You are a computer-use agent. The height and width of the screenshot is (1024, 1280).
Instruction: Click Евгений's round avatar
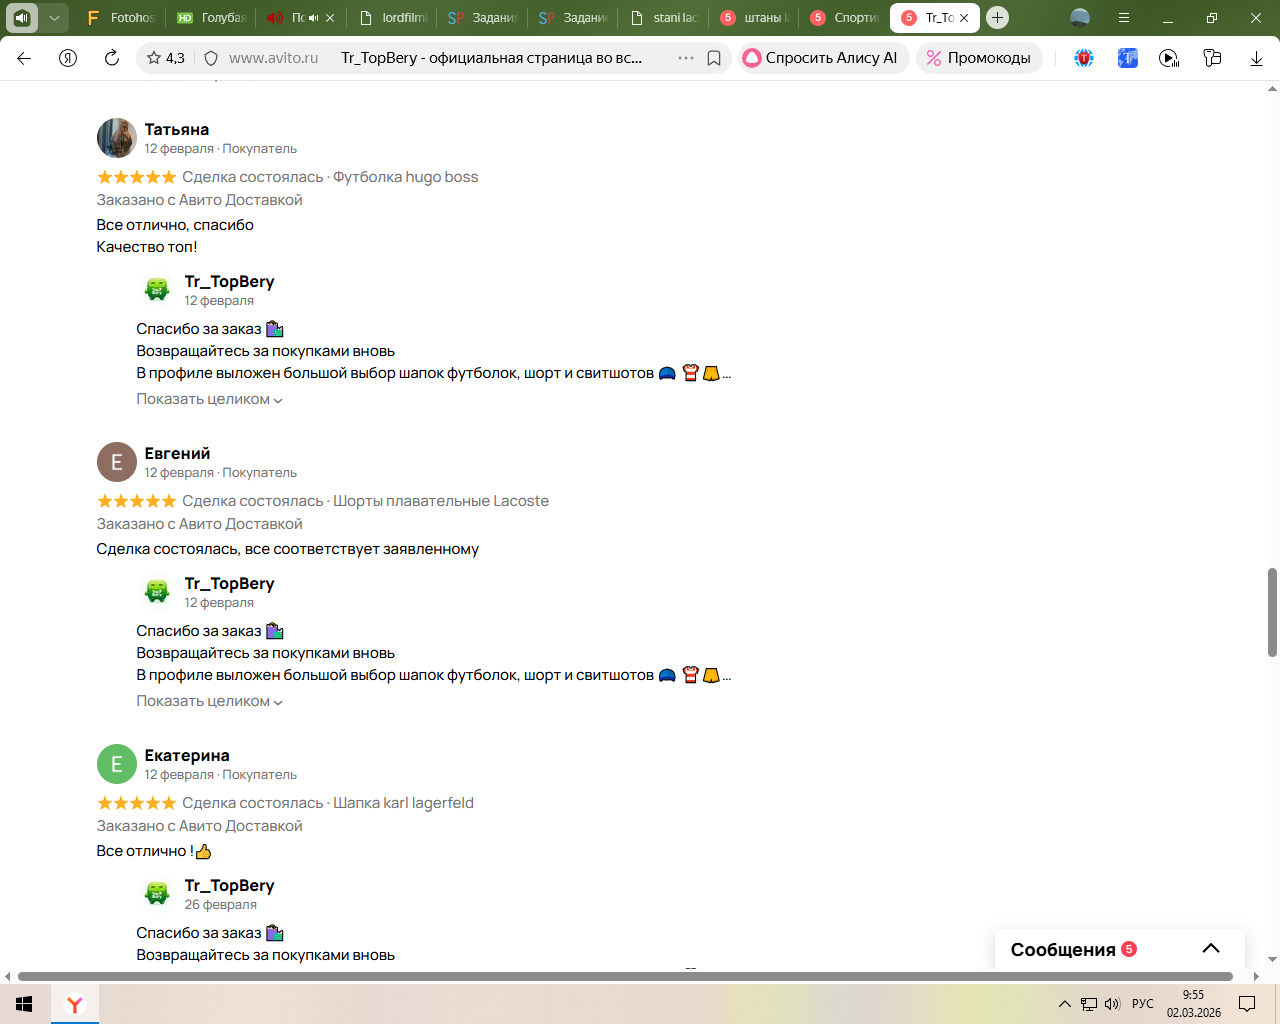coord(116,462)
